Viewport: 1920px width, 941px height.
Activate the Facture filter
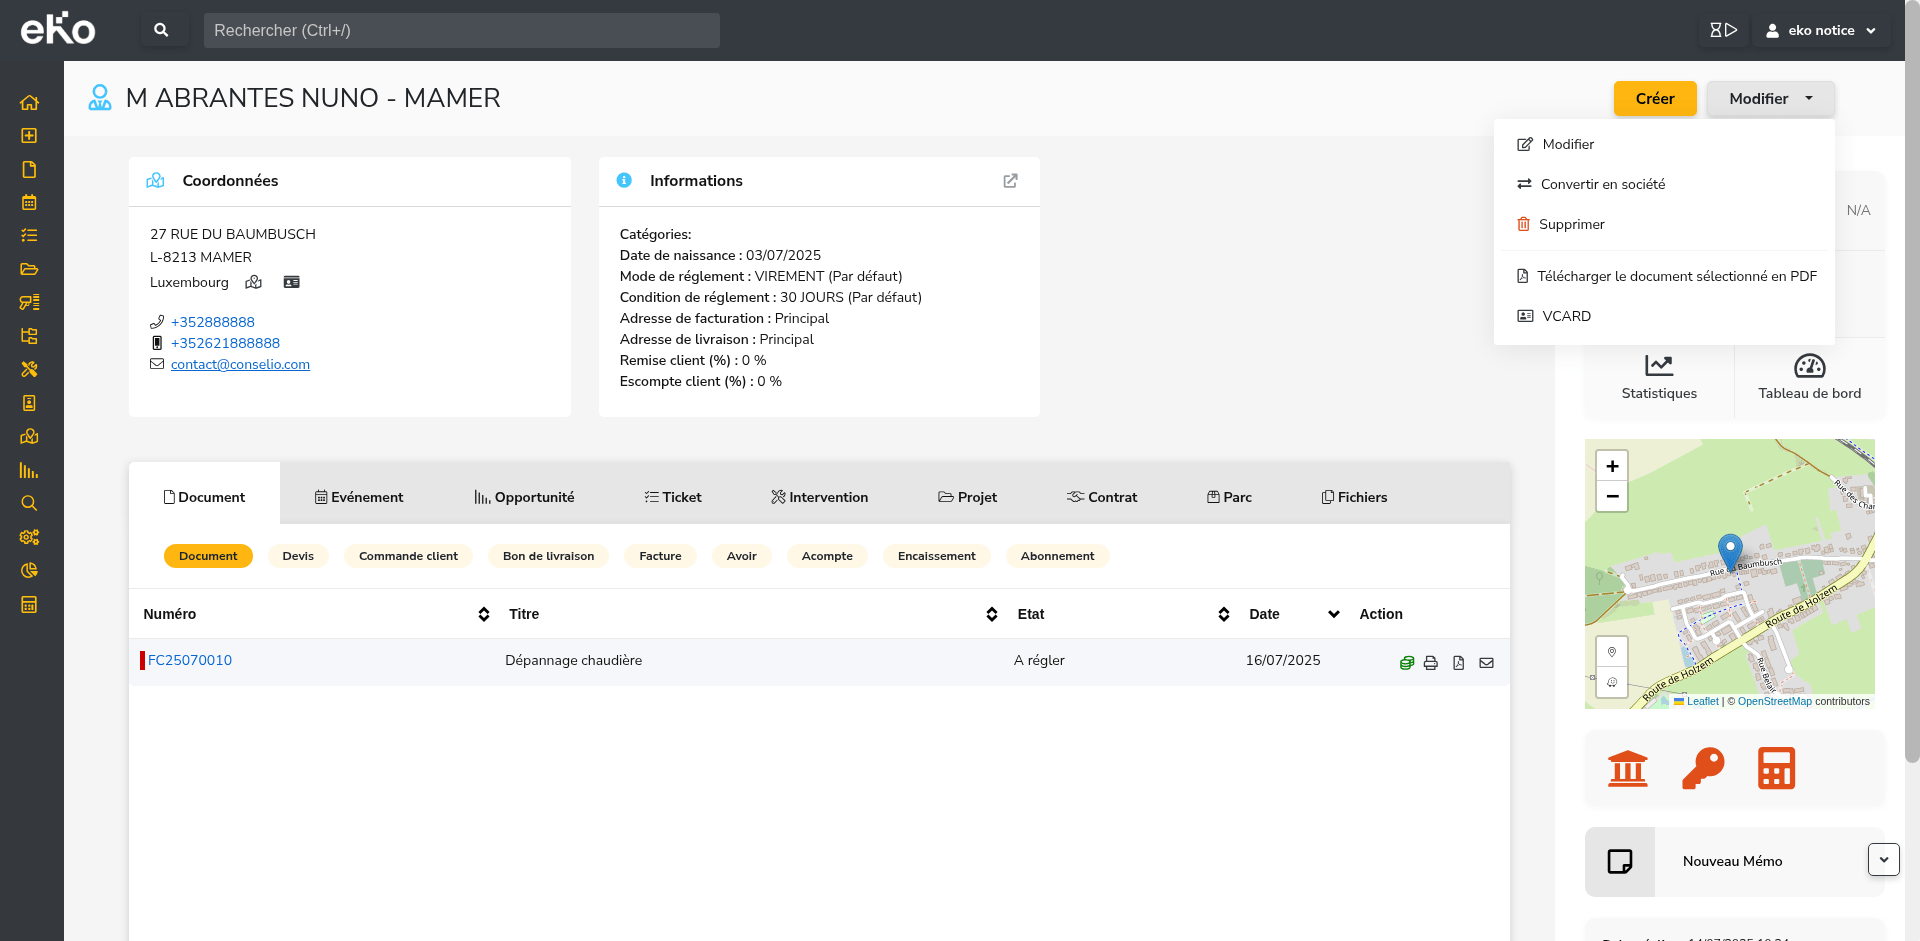pos(660,556)
